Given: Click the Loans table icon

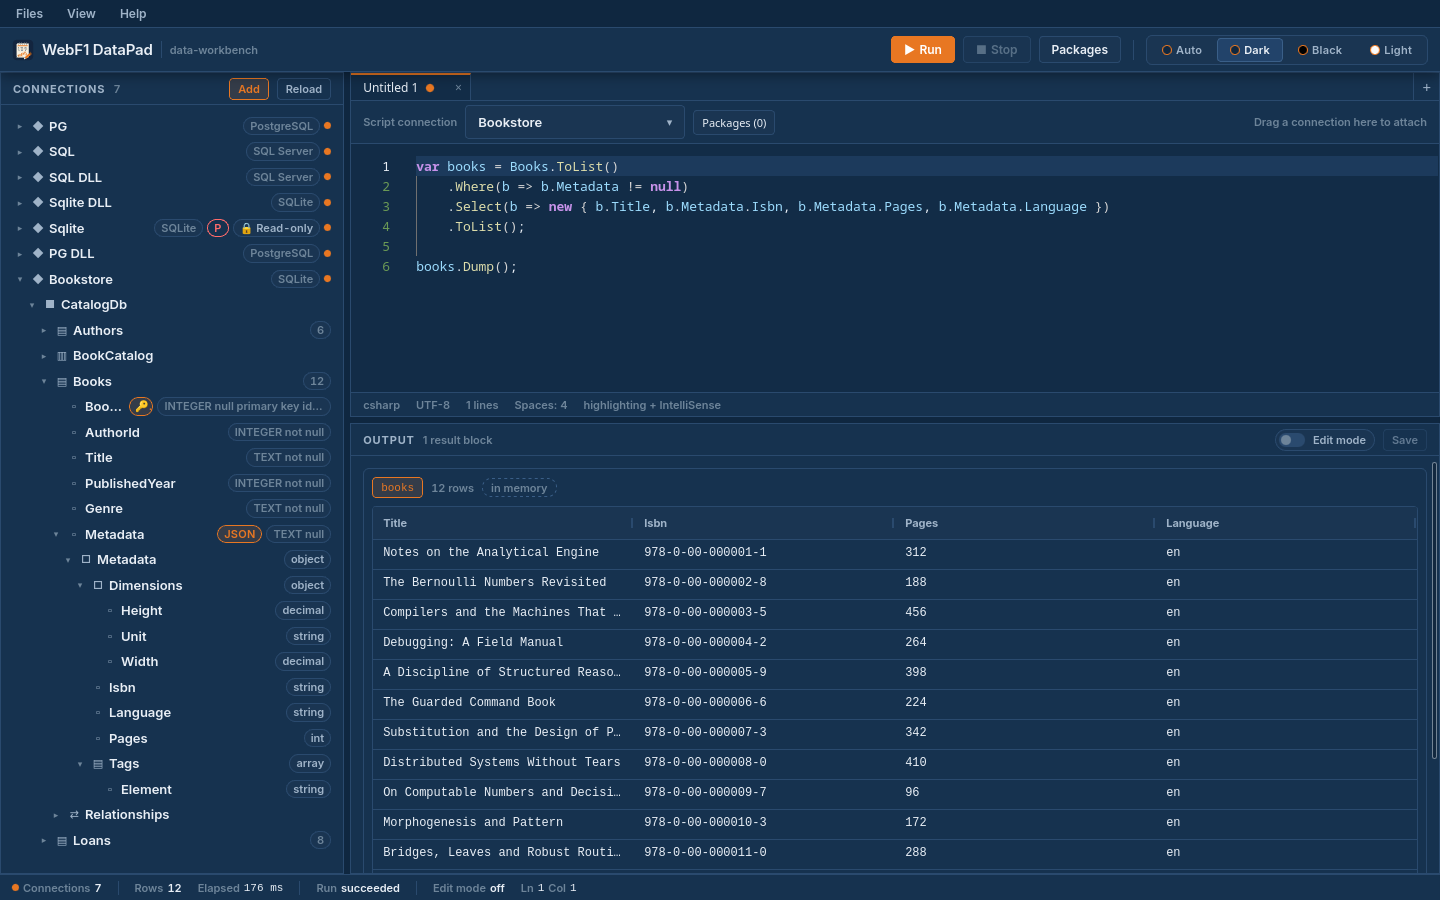Looking at the screenshot, I should 62,841.
